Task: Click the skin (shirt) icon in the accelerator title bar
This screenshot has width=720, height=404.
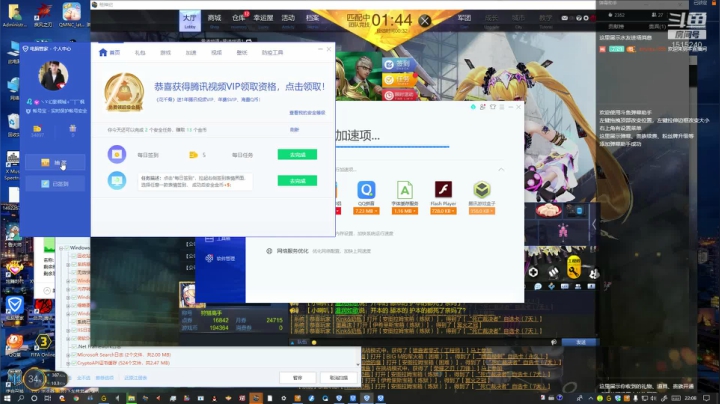Action: (493, 107)
